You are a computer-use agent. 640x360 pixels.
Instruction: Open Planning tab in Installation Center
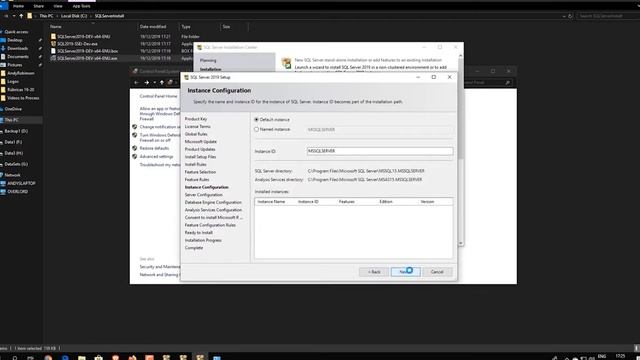tap(208, 60)
